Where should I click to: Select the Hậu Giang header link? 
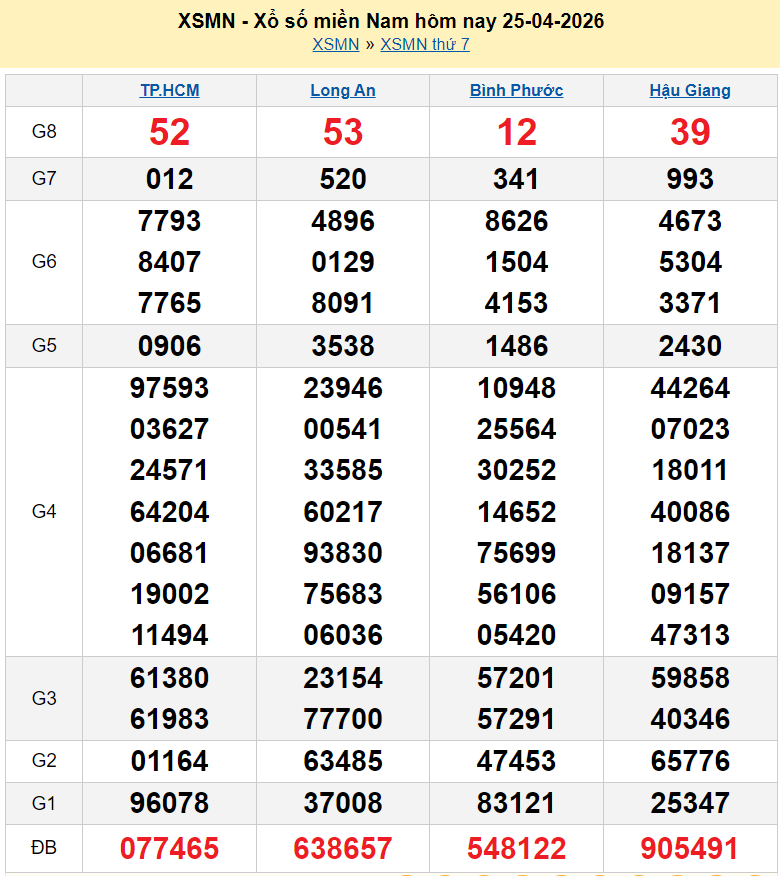click(x=690, y=90)
